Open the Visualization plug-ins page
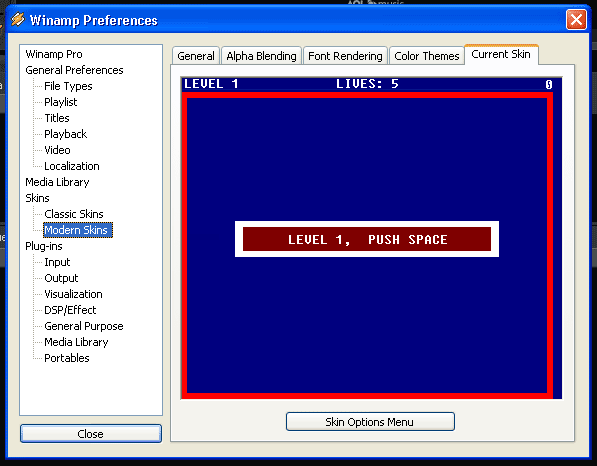This screenshot has height=466, width=597. coord(73,294)
